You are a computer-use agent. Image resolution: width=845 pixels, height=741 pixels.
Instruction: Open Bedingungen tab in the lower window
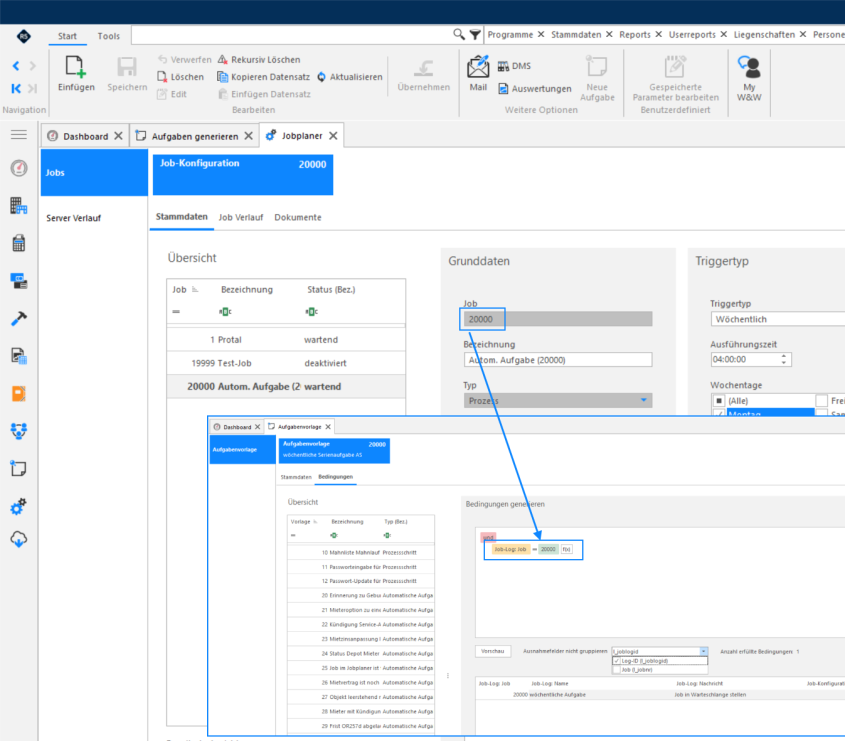point(335,477)
